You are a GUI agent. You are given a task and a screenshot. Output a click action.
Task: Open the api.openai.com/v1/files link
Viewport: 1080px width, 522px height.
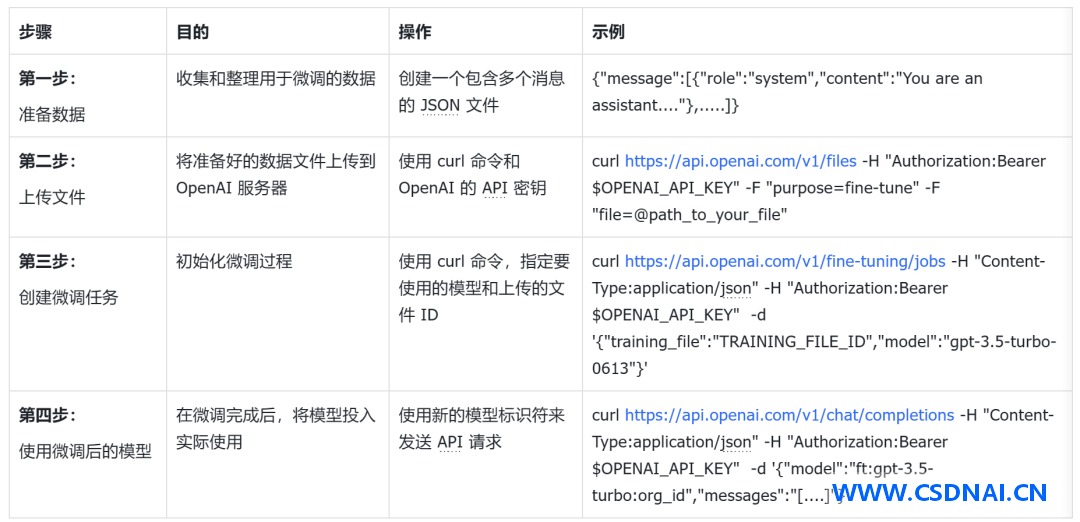pos(740,161)
